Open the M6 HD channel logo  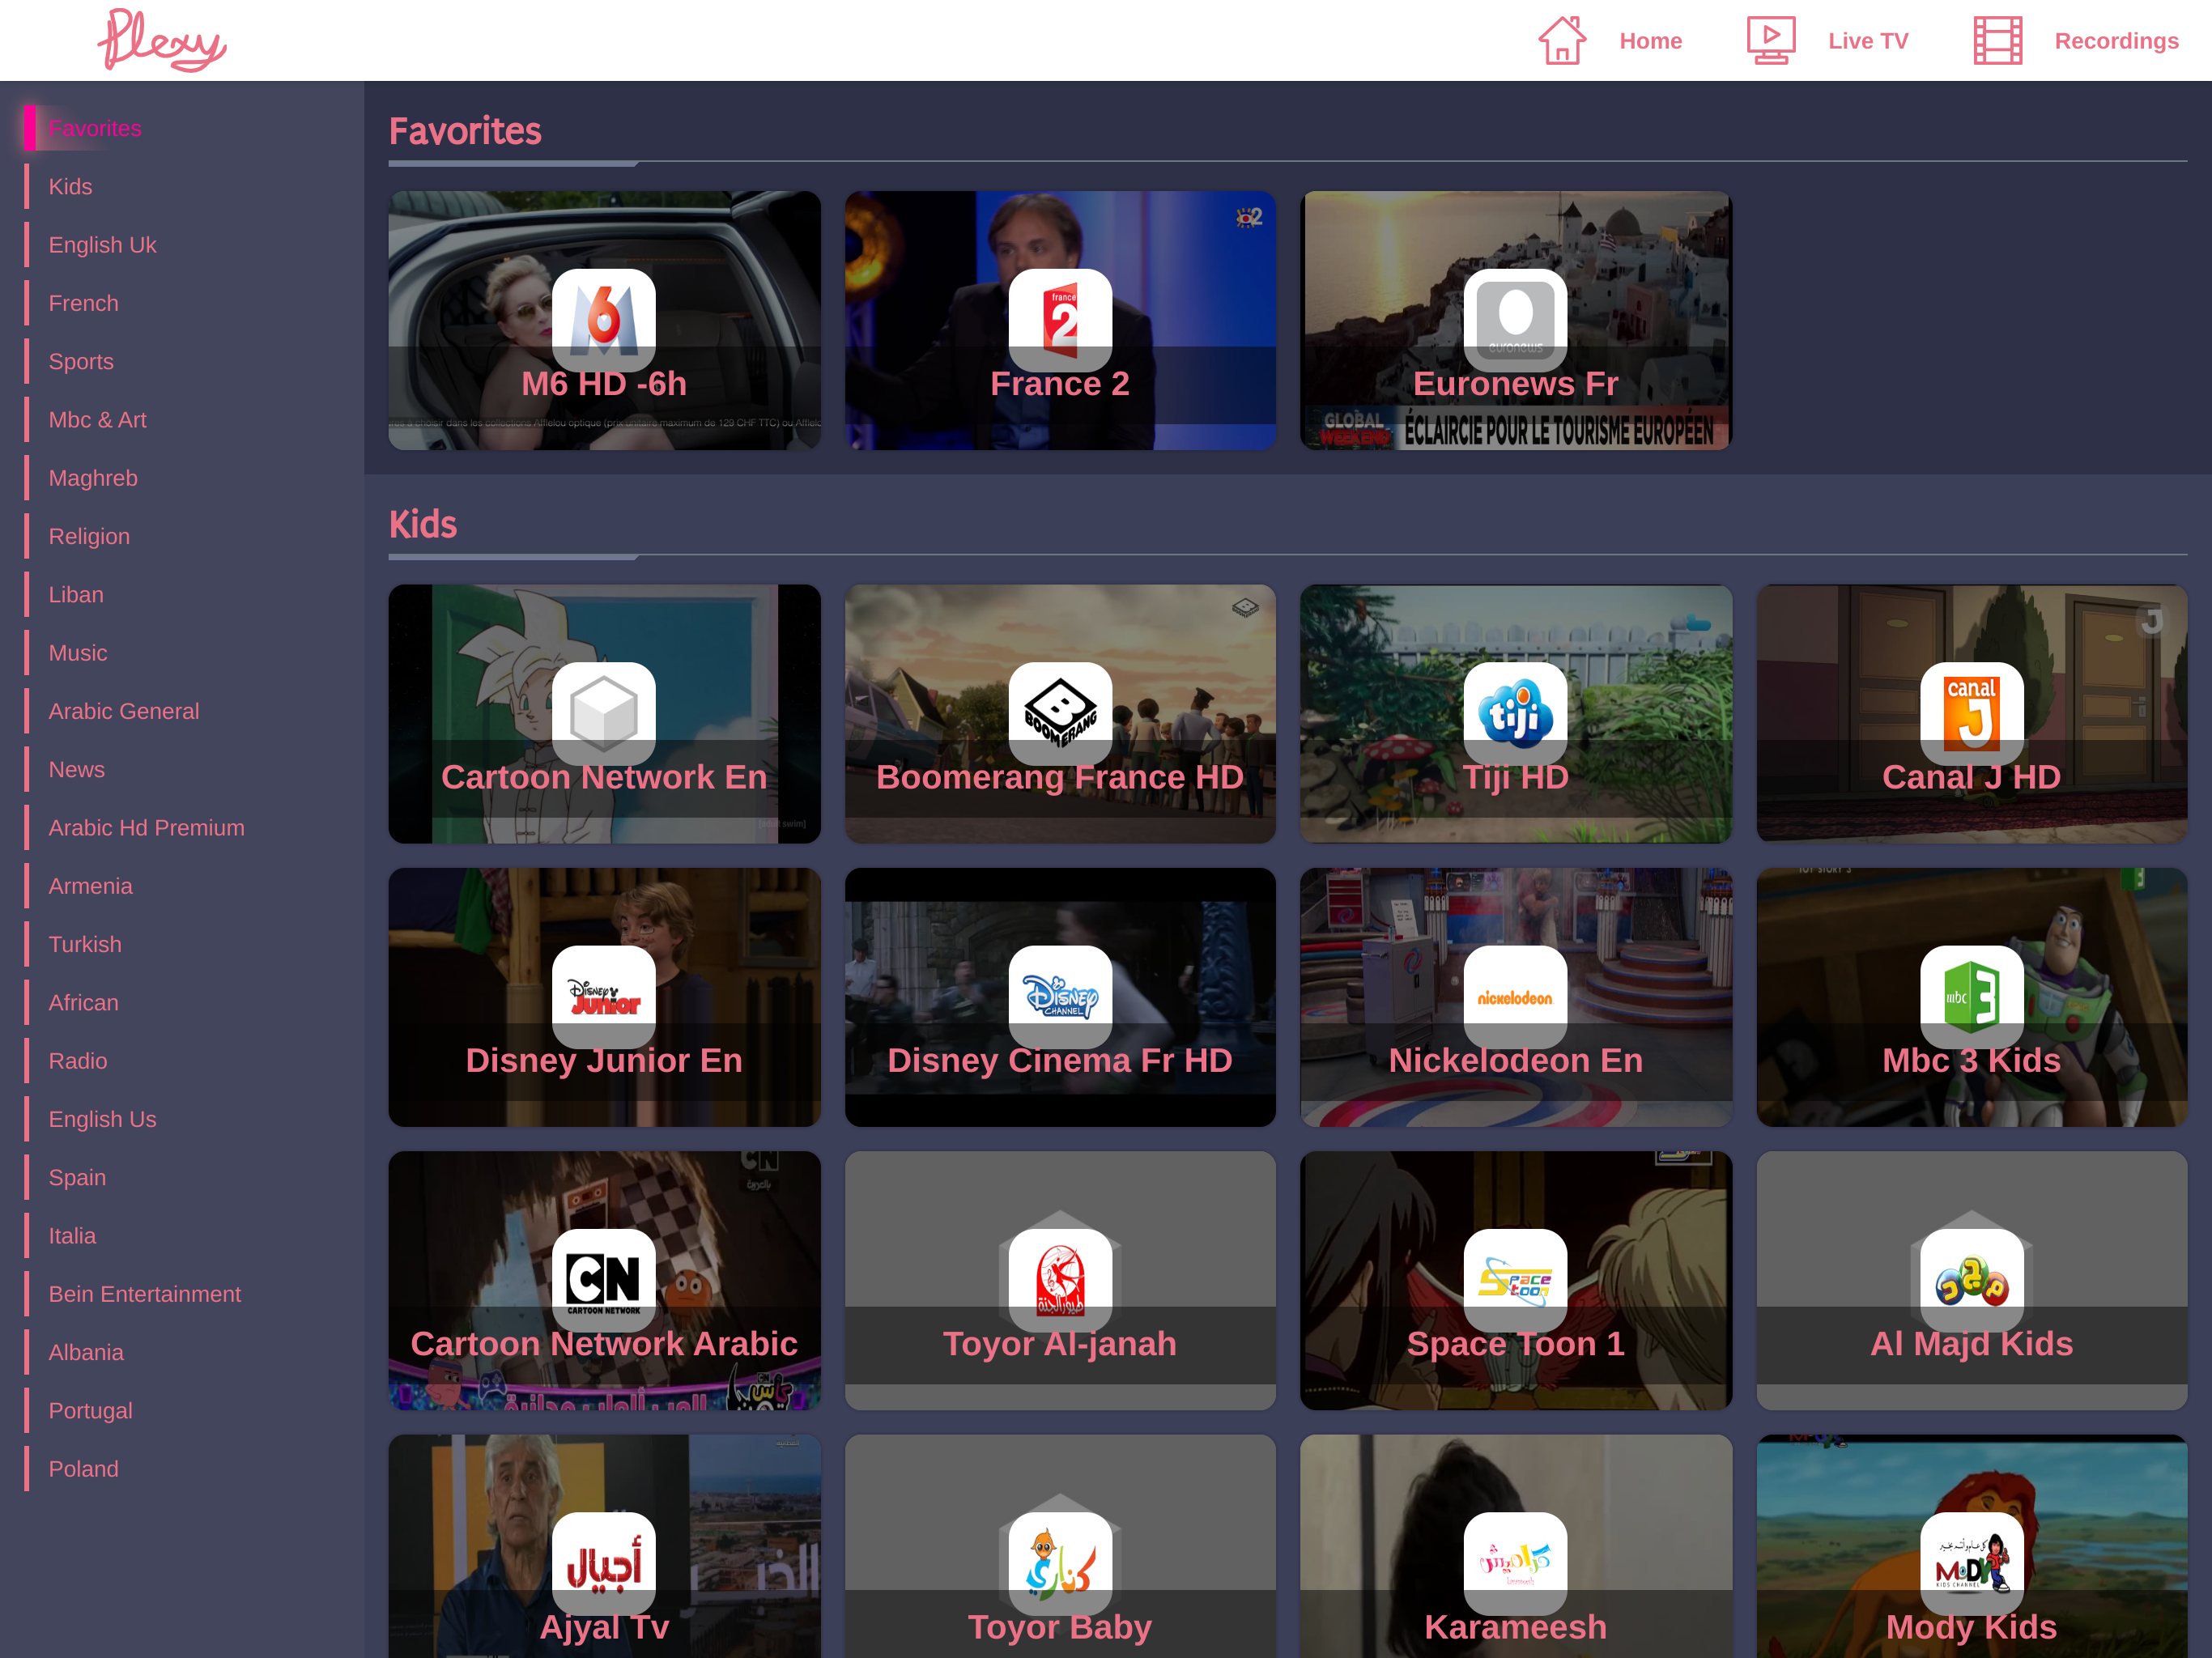(604, 319)
